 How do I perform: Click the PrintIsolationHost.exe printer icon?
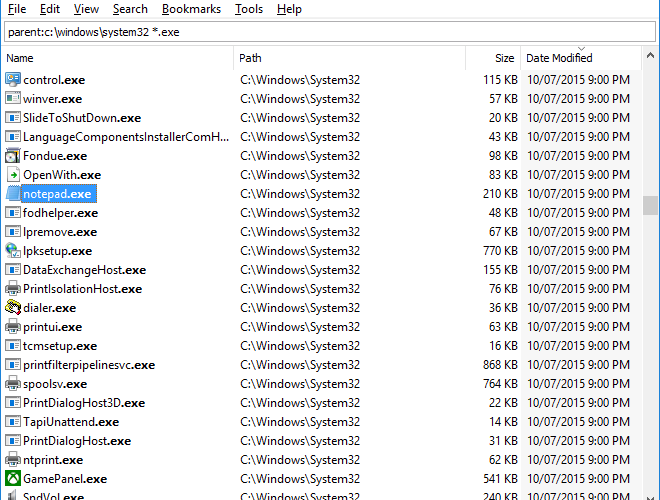(13, 289)
